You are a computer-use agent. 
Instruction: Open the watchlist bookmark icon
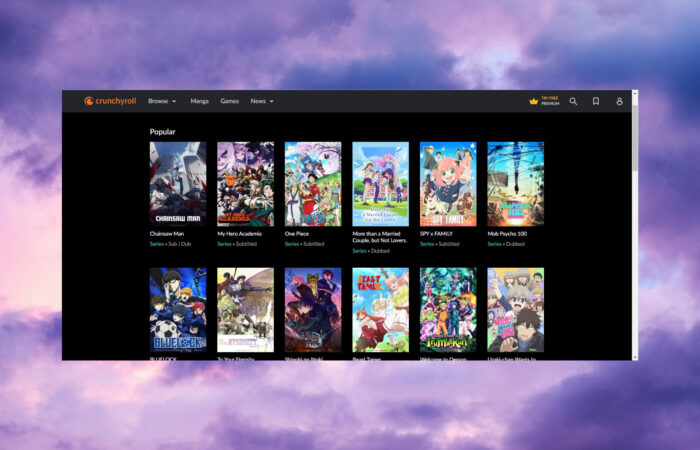[596, 101]
